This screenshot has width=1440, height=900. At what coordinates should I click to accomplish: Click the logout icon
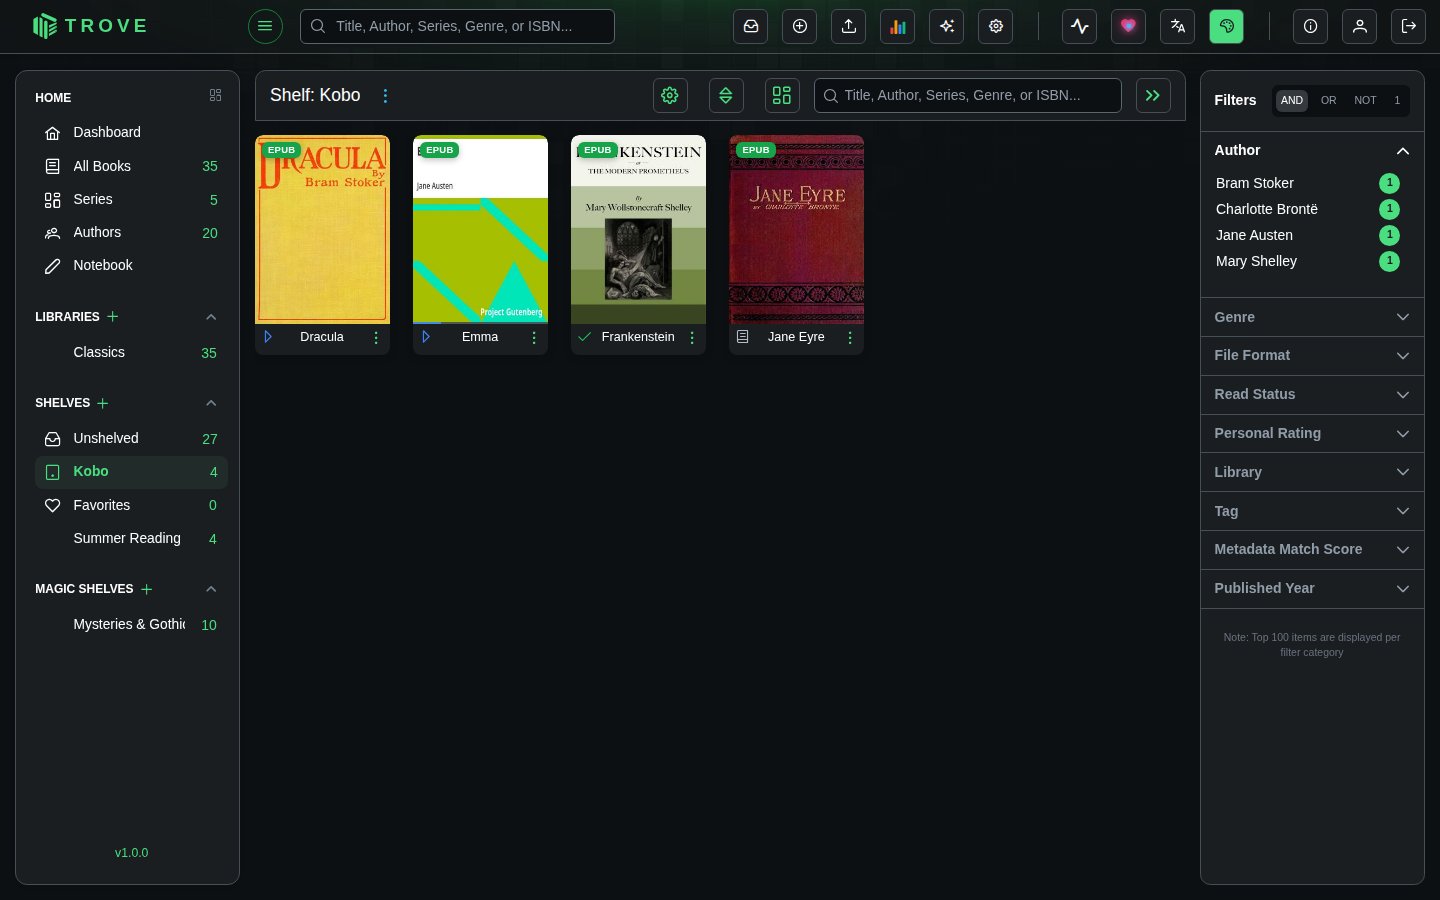[1409, 26]
